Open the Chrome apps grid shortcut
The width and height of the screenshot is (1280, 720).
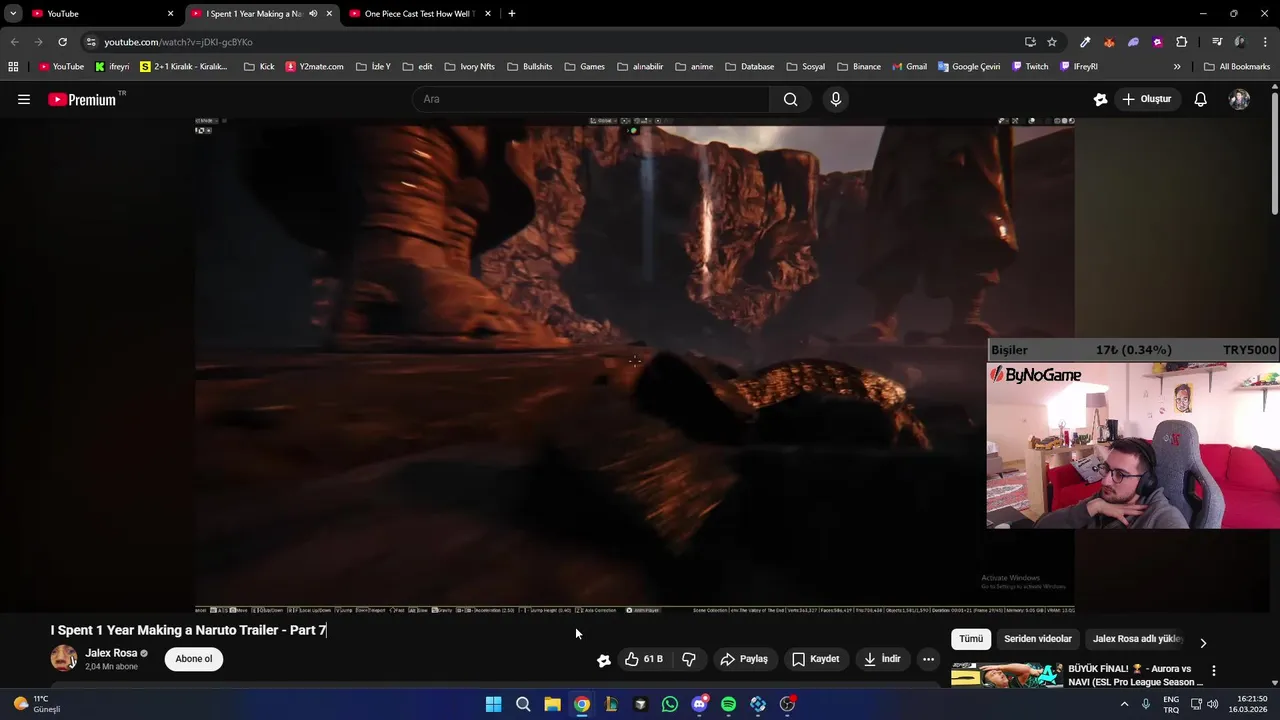(x=13, y=67)
